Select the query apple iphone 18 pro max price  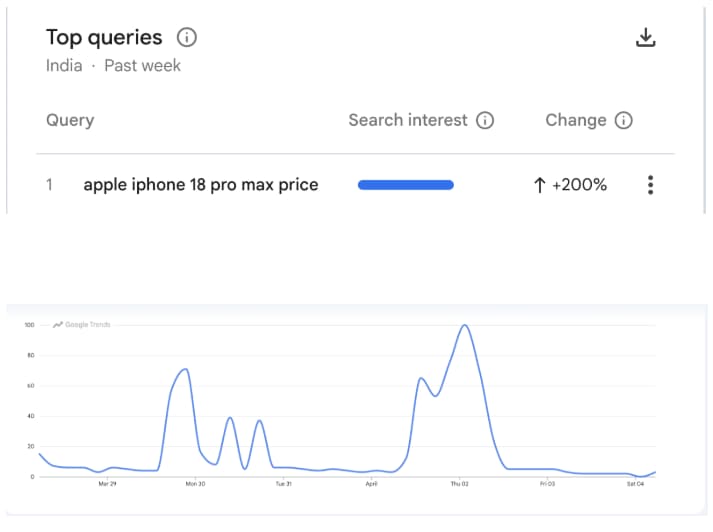[x=200, y=185]
